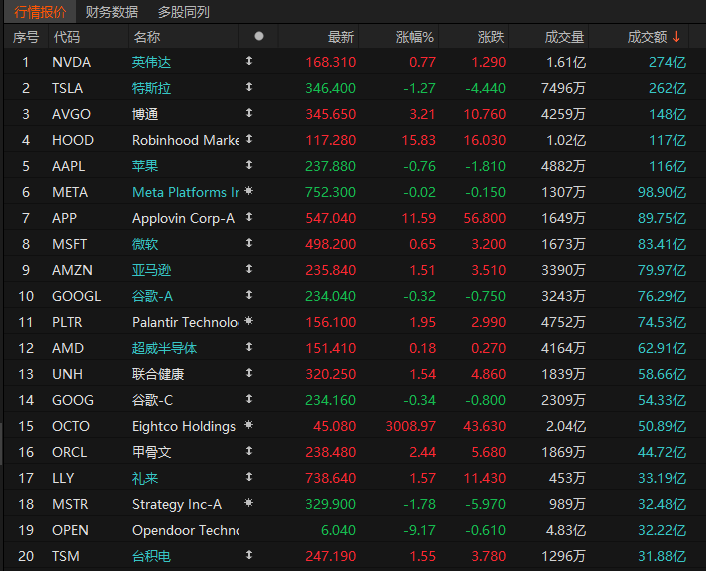The width and height of the screenshot is (706, 571).
Task: Open stock name 英伟达
Action: click(151, 62)
